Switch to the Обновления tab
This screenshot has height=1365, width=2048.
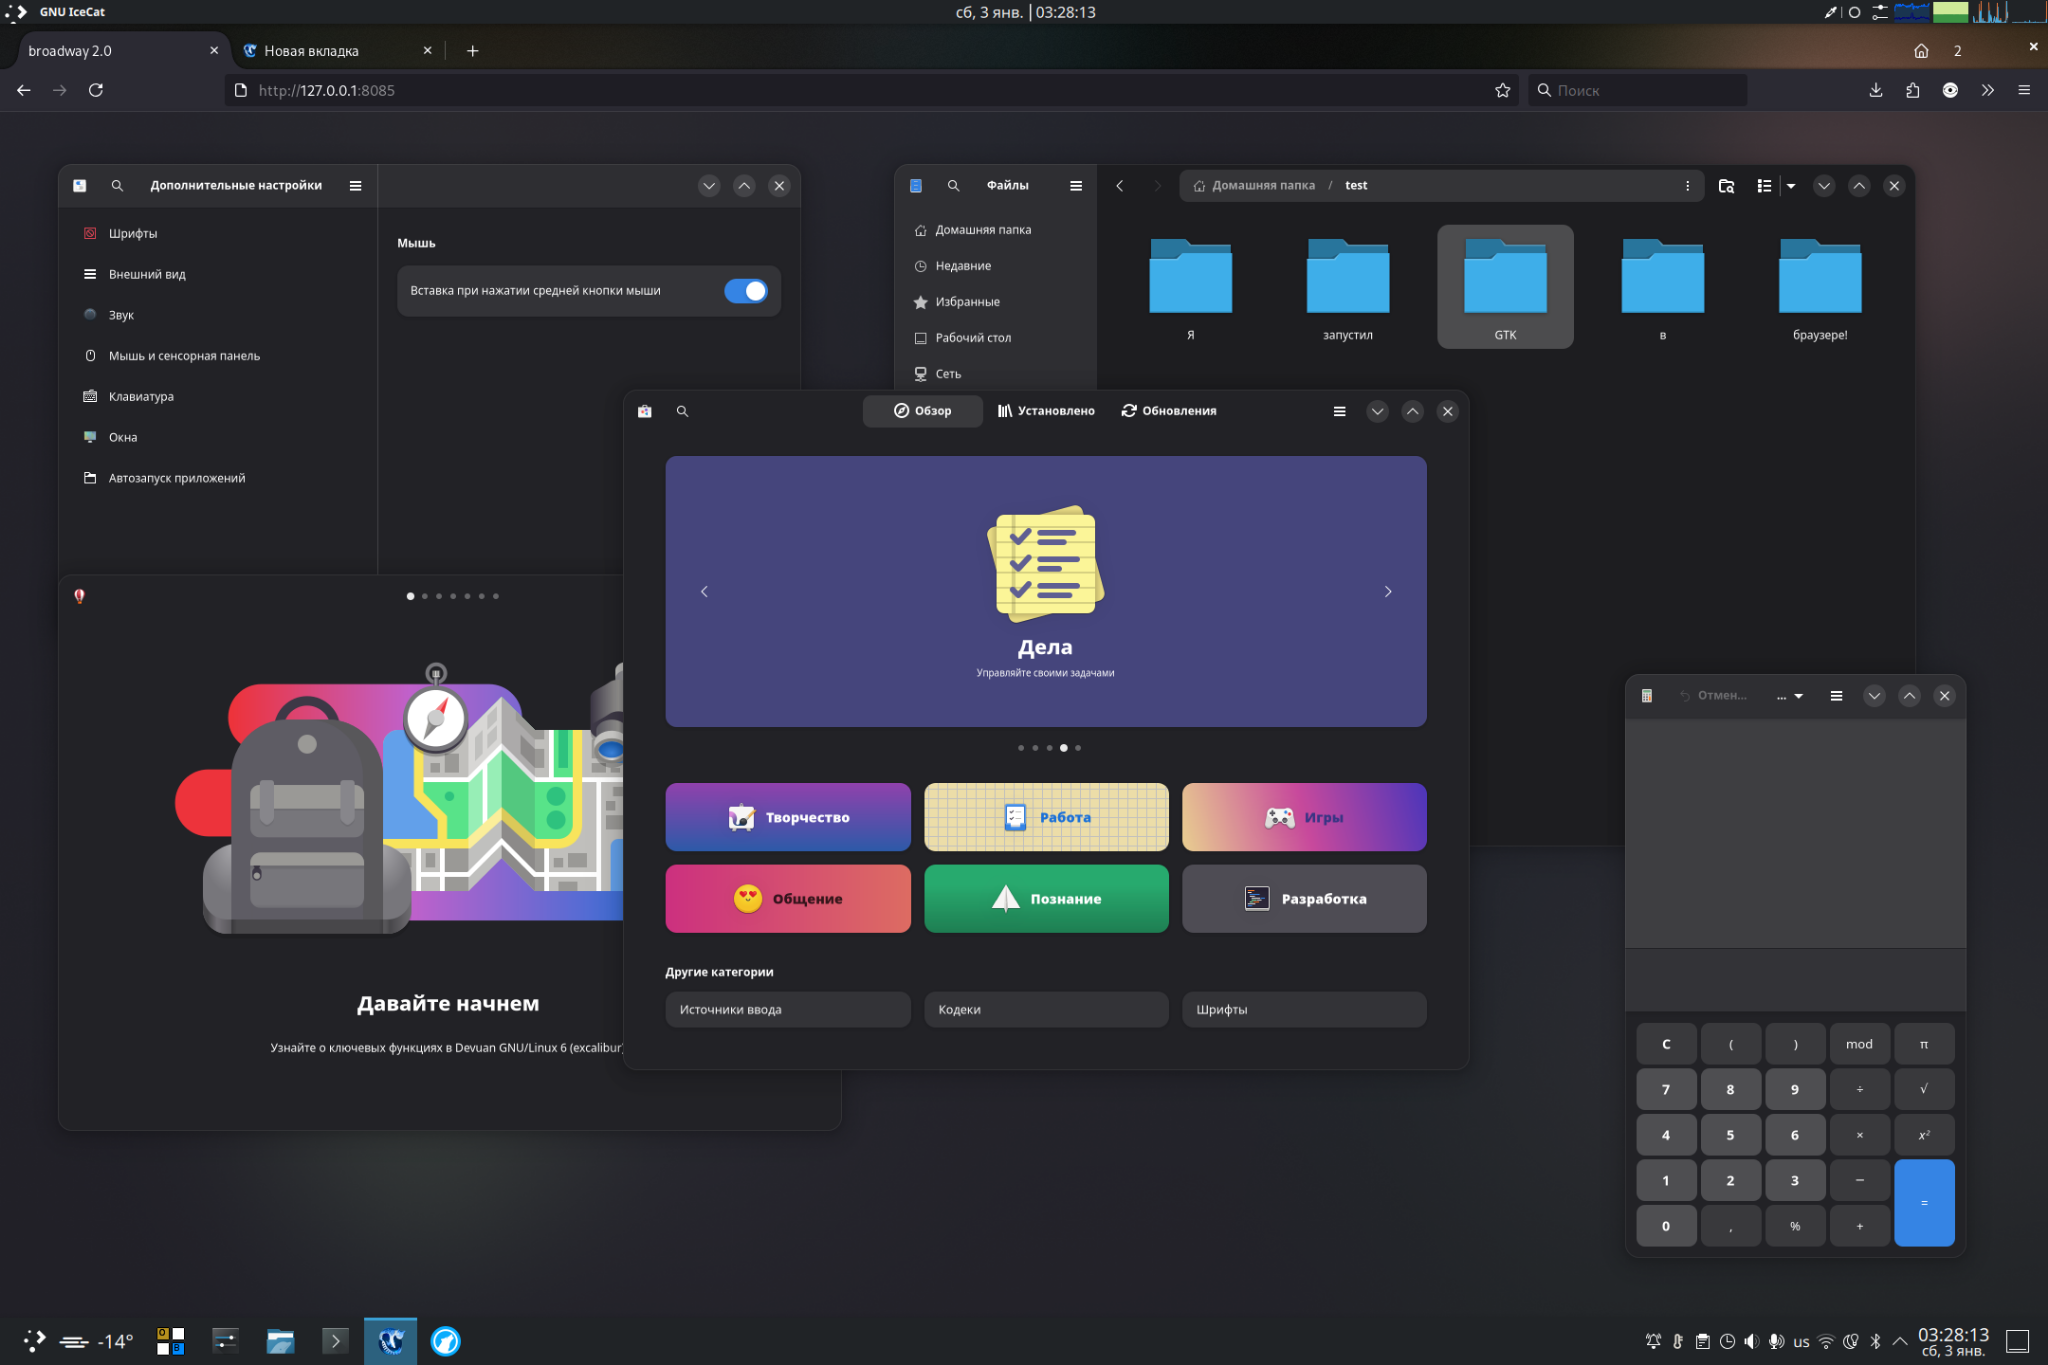pyautogui.click(x=1169, y=411)
